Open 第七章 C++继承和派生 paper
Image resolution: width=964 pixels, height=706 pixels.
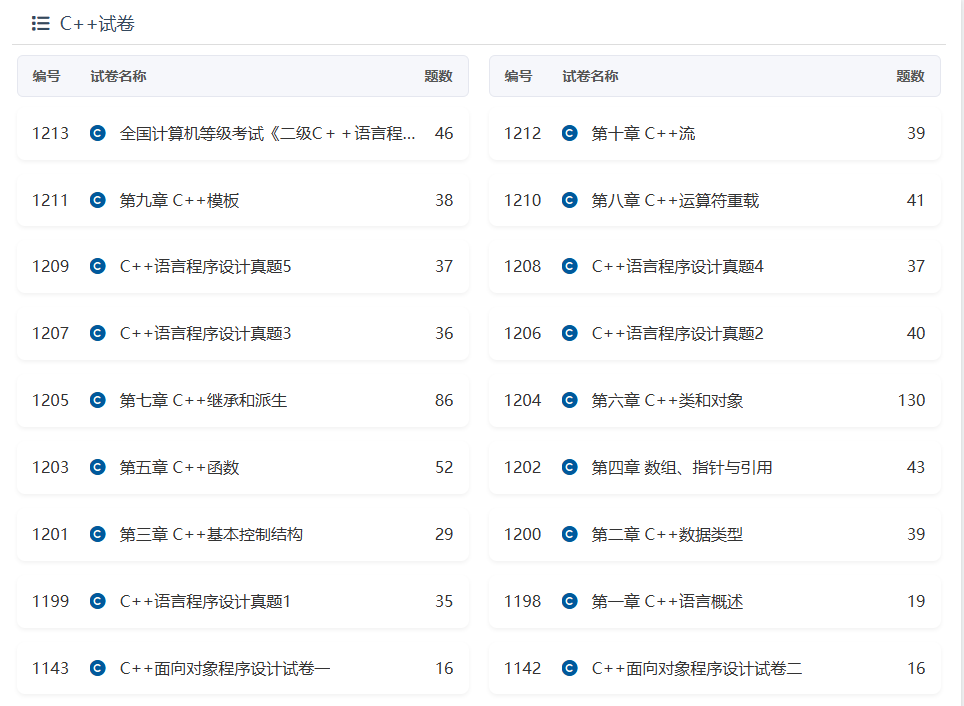(203, 400)
